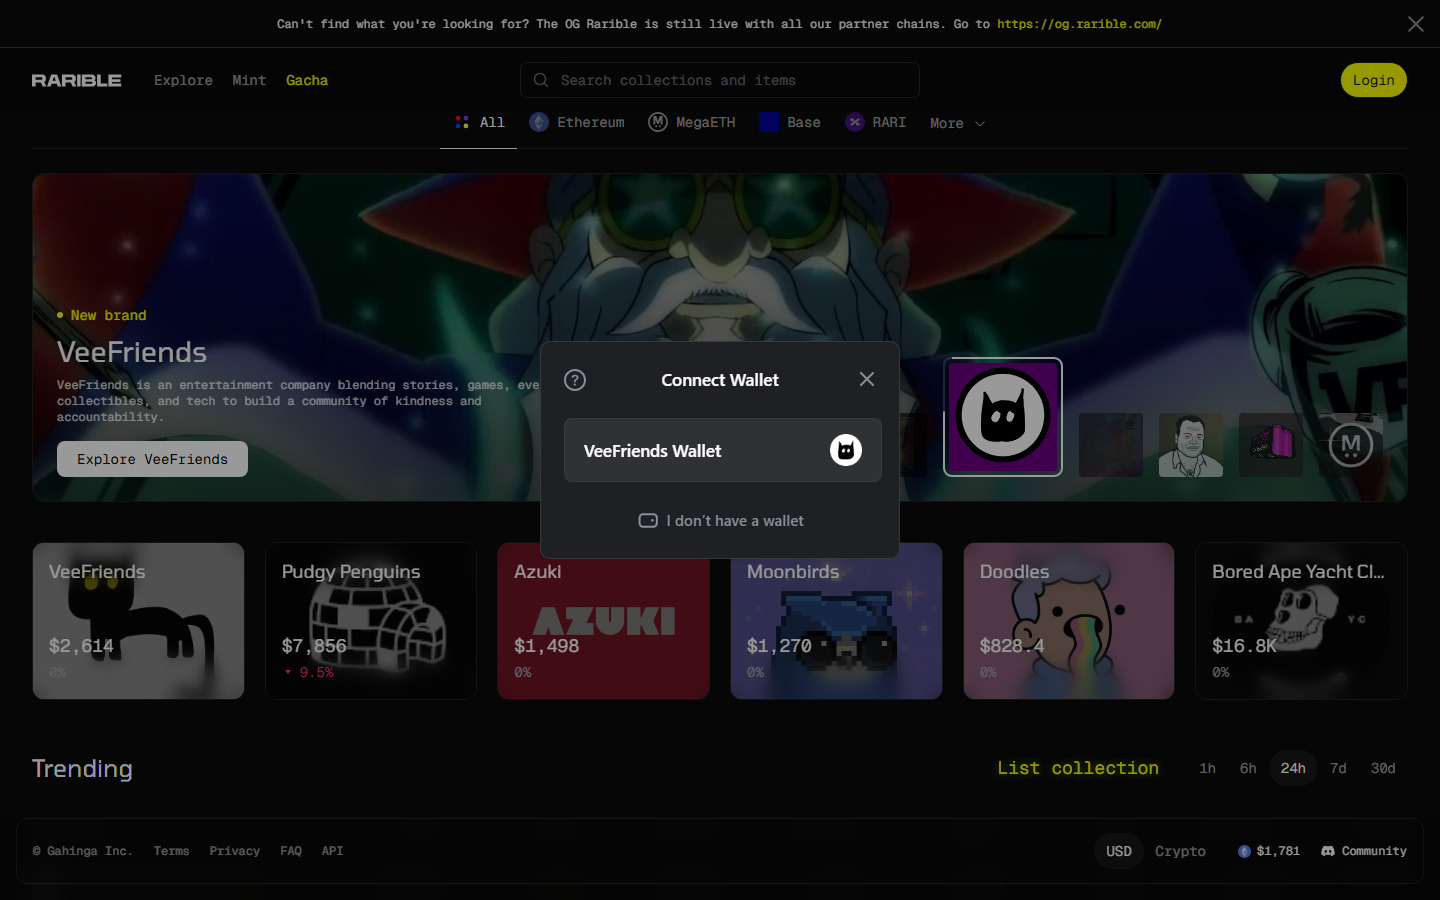
Task: Click the Community footer link
Action: coord(1364,851)
